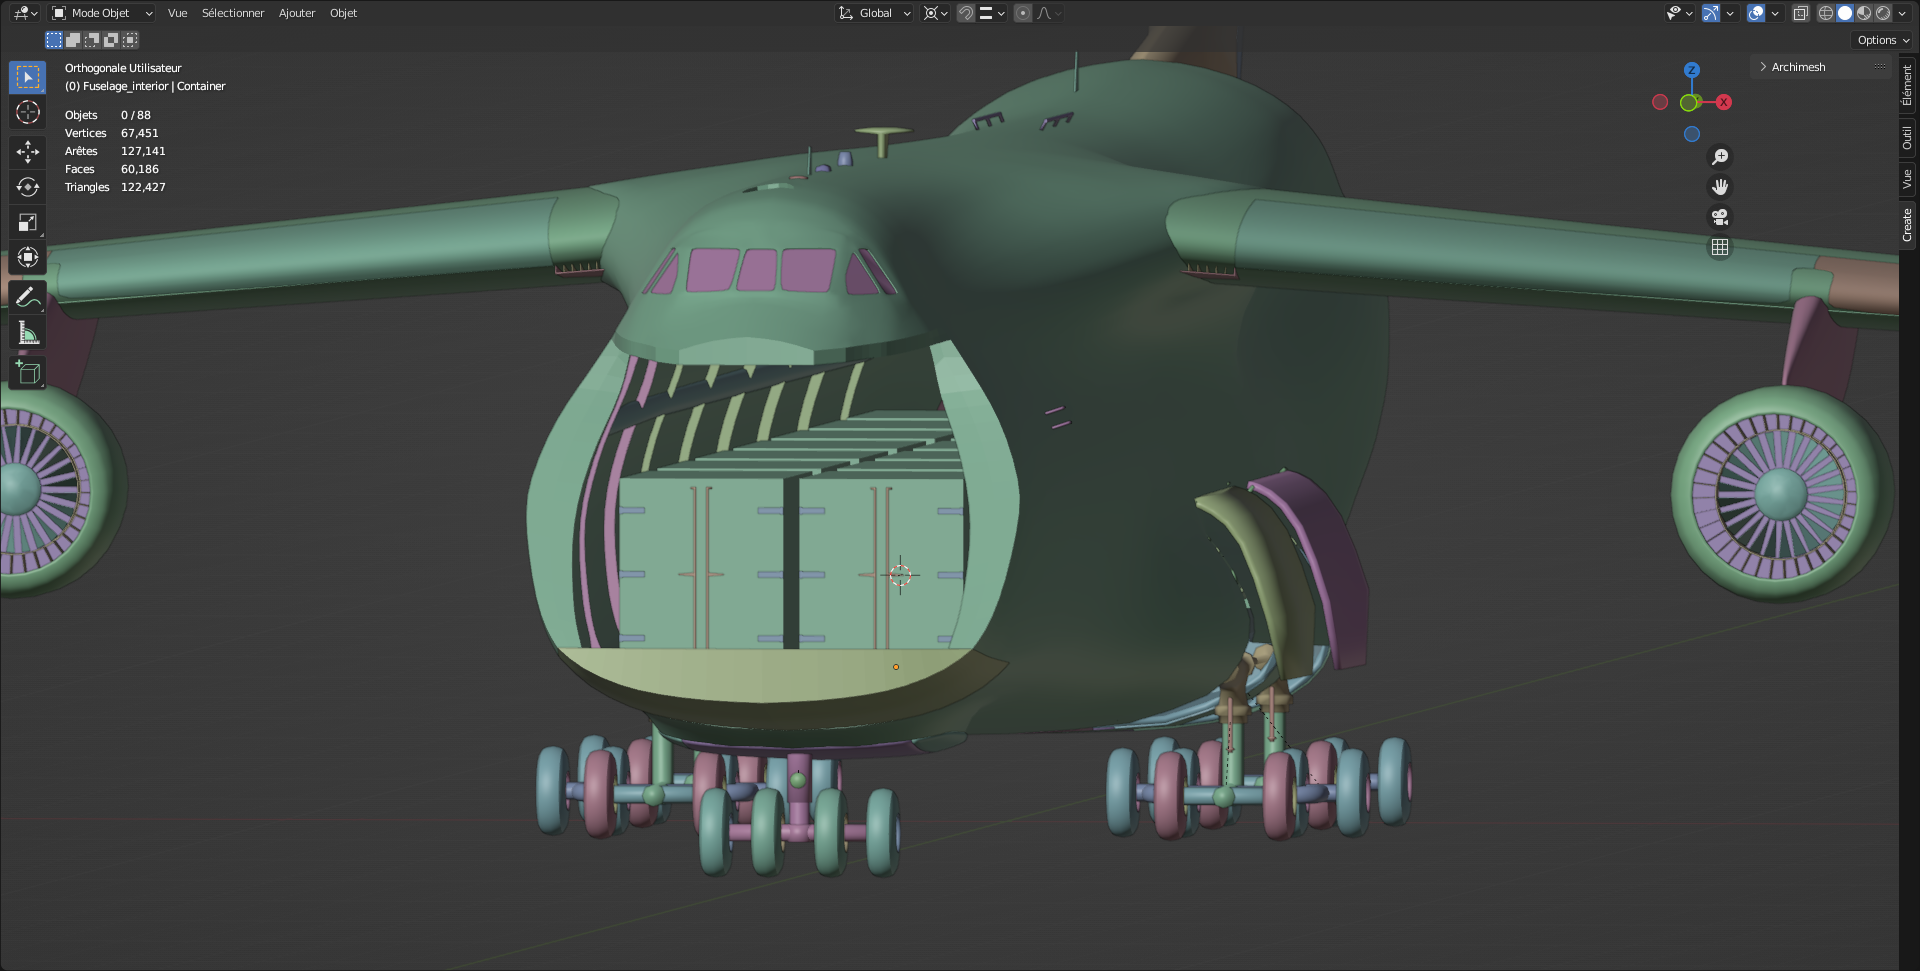Open snapping options dropdown
1920x971 pixels.
pos(992,13)
